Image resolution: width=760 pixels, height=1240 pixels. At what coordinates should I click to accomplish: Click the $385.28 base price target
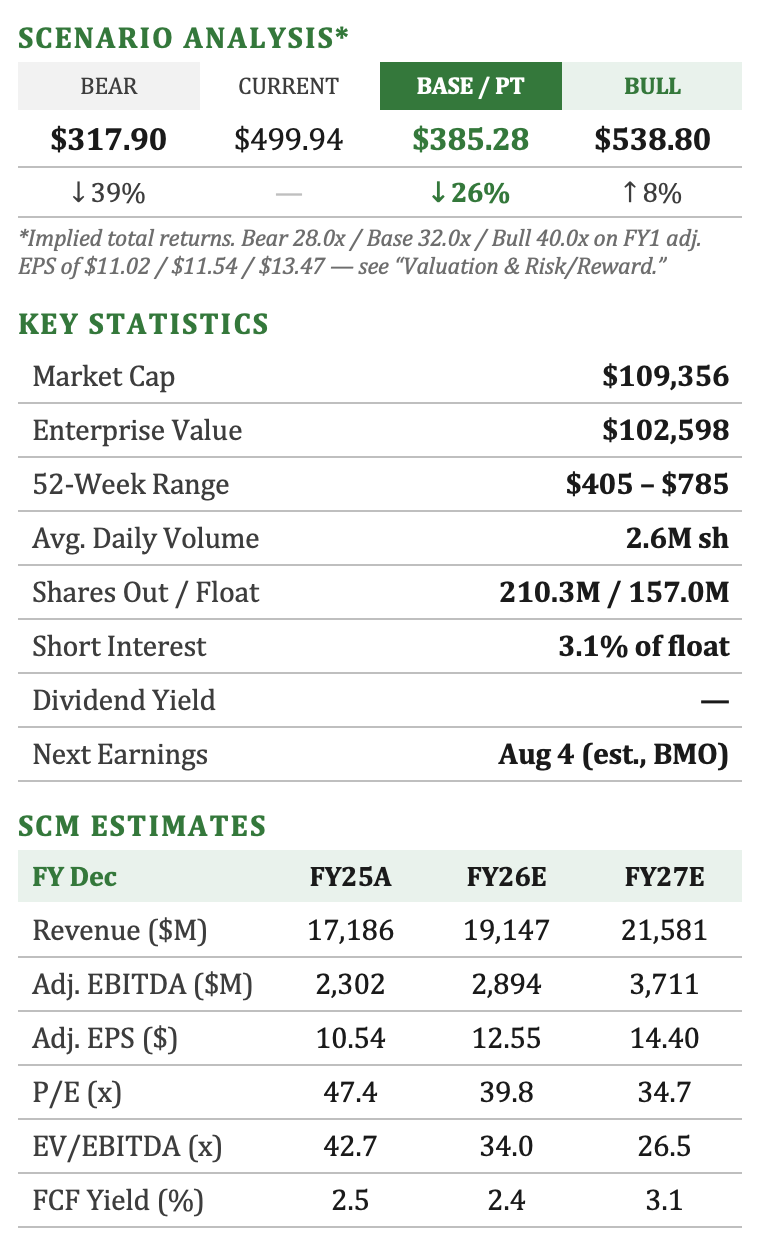(x=470, y=139)
